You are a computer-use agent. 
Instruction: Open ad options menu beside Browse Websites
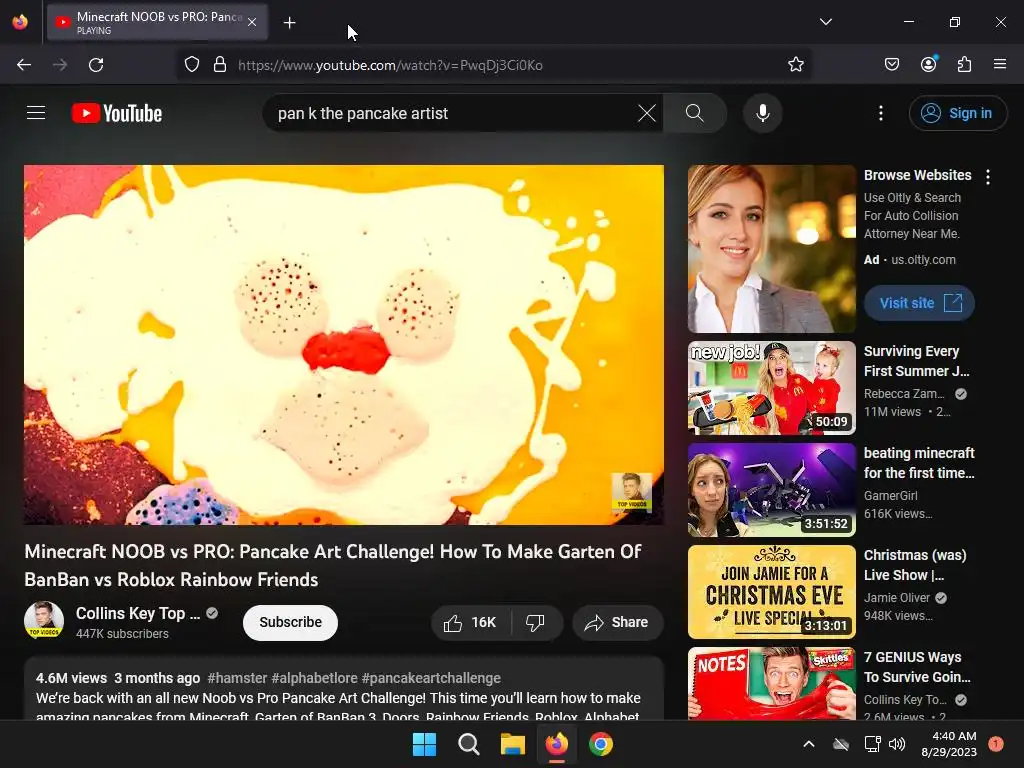(987, 176)
